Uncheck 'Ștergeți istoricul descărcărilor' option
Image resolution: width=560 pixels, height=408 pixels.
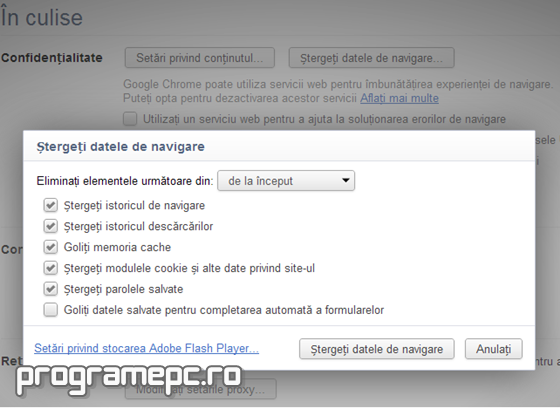tap(50, 226)
